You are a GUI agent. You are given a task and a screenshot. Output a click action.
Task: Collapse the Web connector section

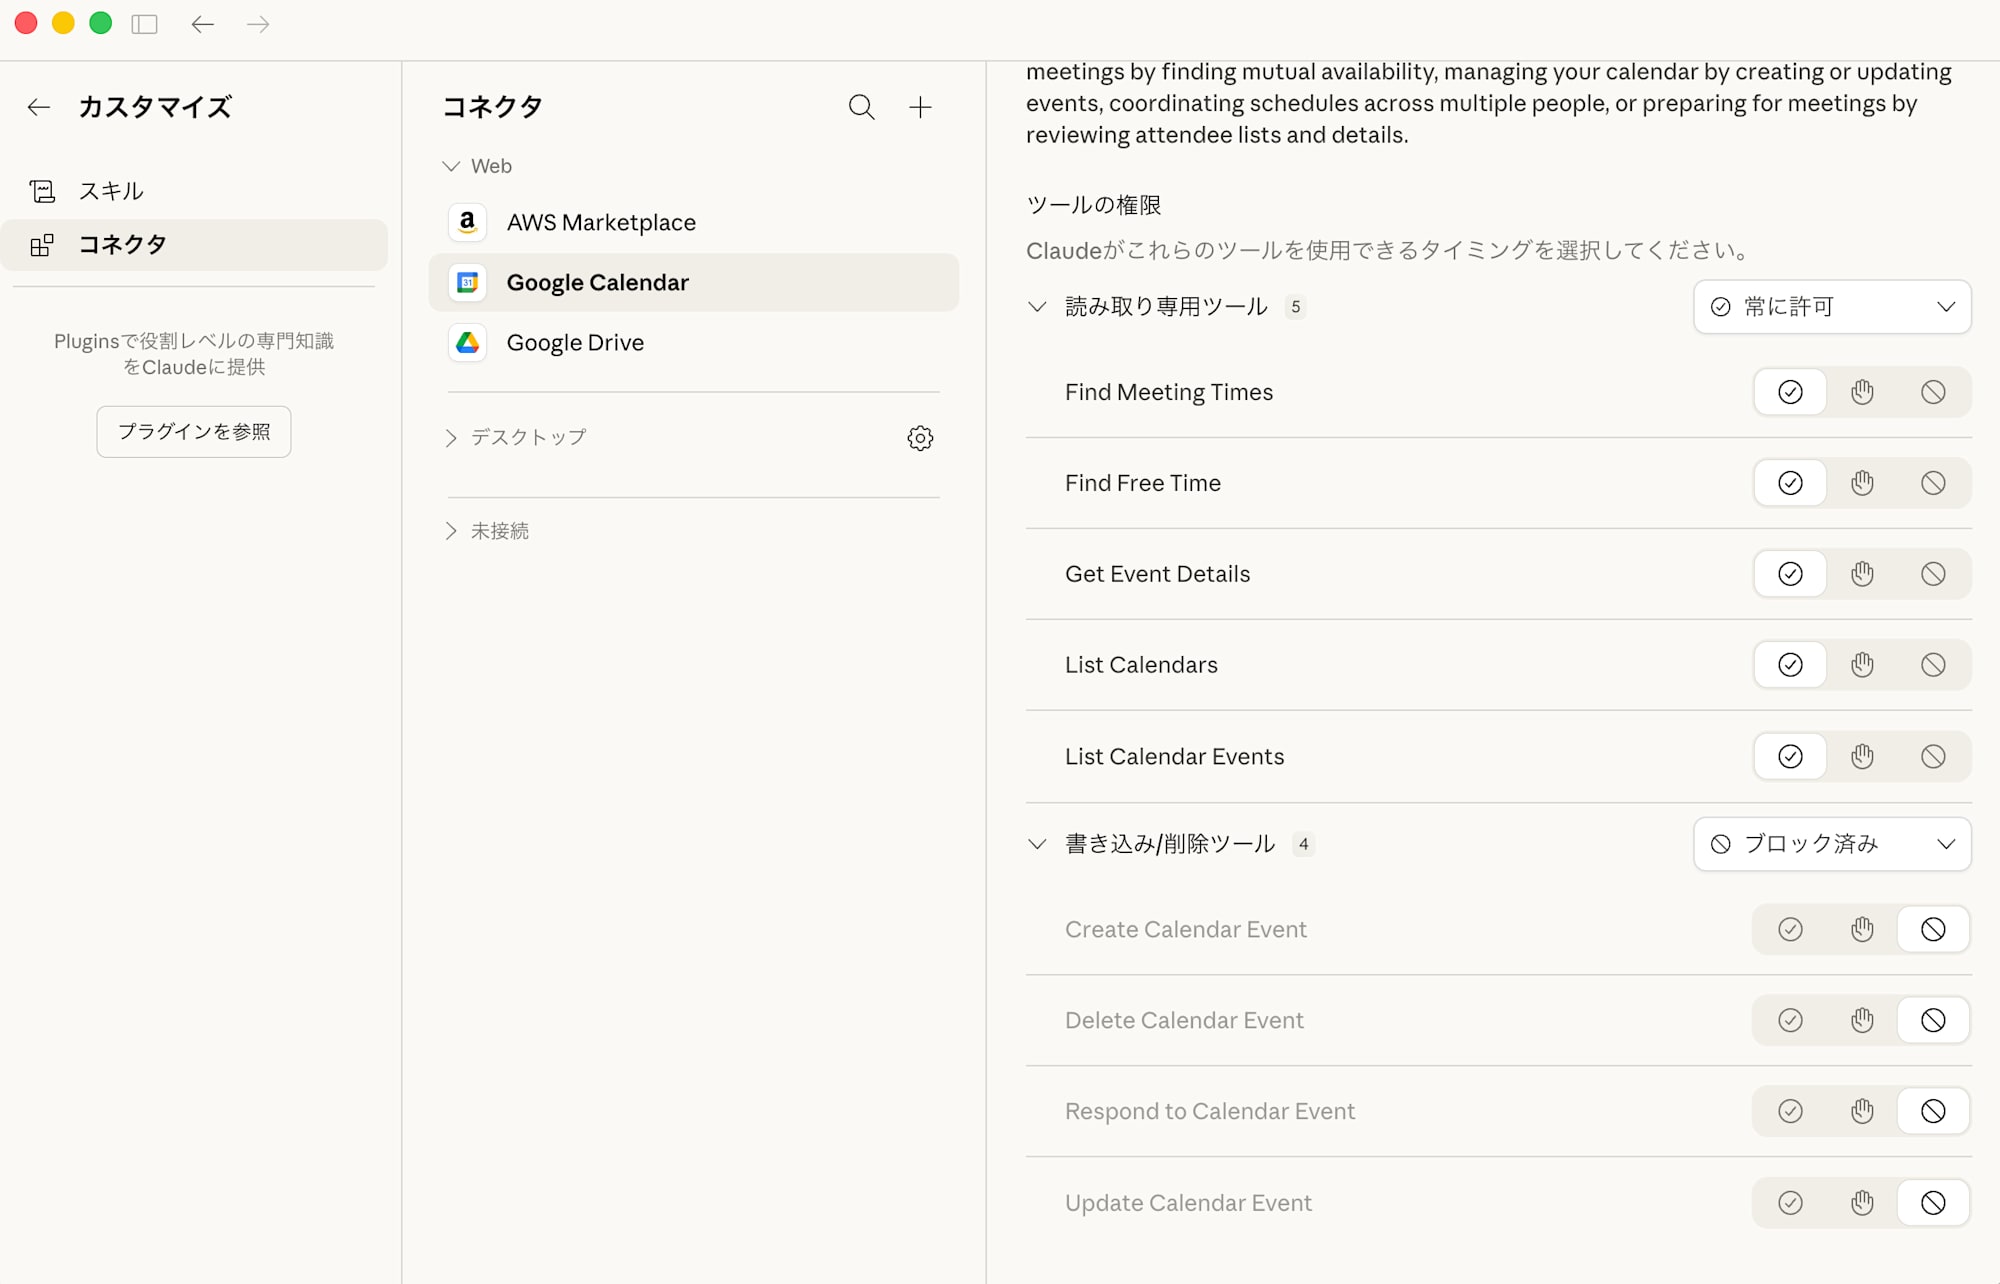450,166
